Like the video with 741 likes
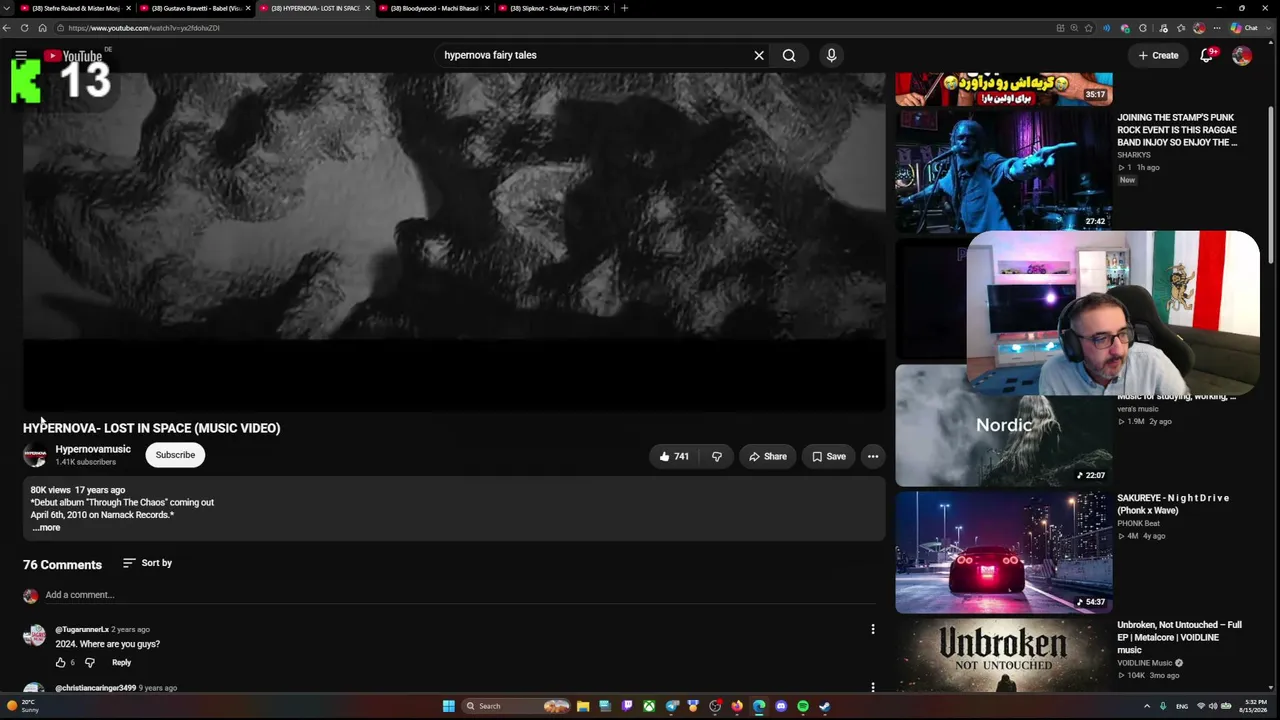 coord(674,456)
